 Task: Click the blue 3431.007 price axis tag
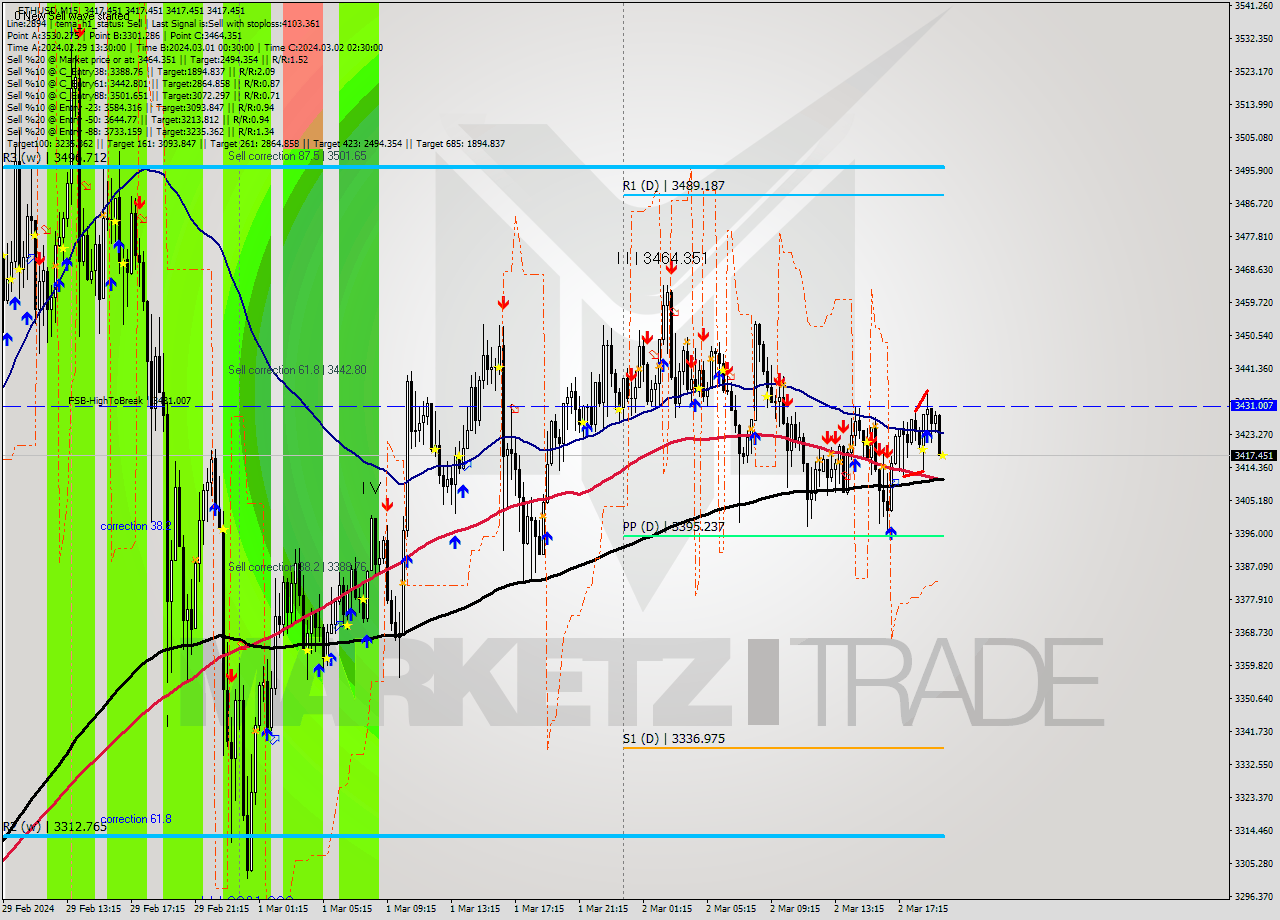1254,405
